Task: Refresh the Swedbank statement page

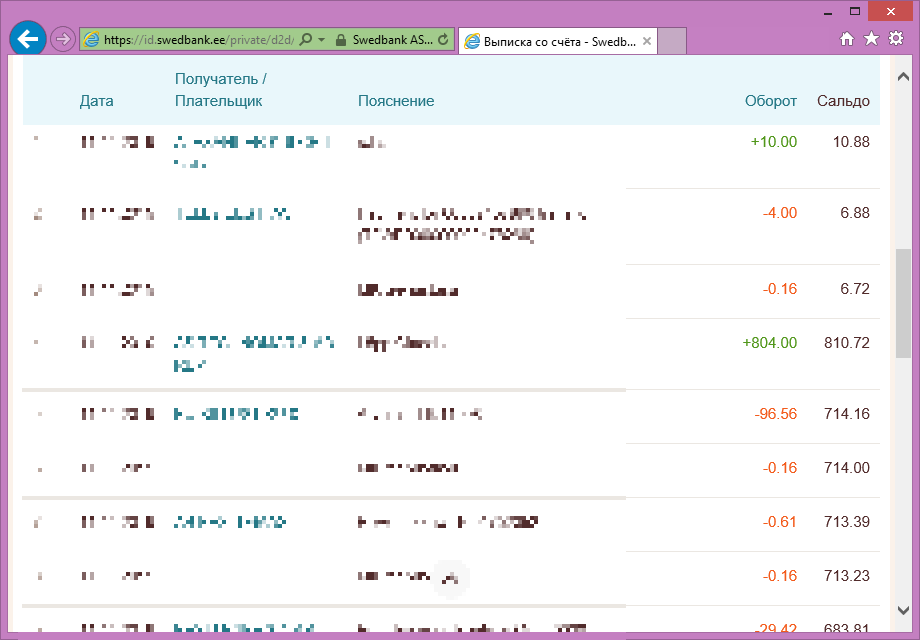Action: [441, 39]
